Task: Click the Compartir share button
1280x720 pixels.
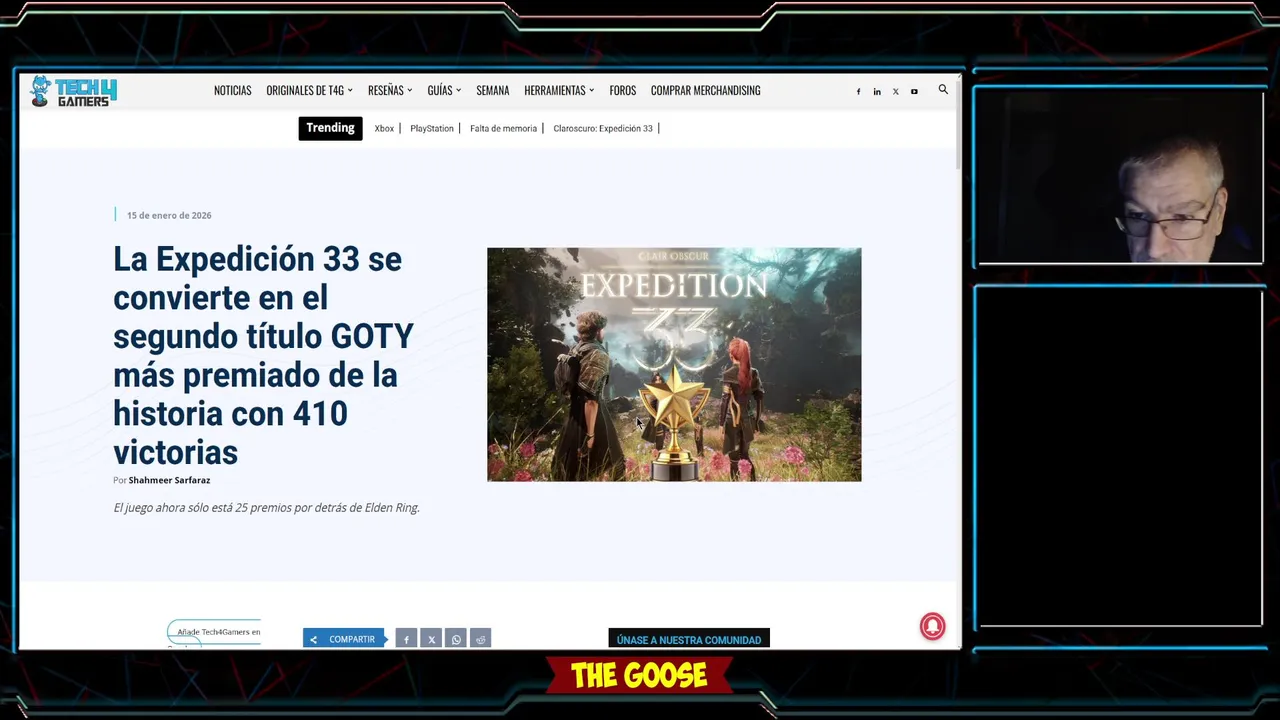Action: pos(344,639)
